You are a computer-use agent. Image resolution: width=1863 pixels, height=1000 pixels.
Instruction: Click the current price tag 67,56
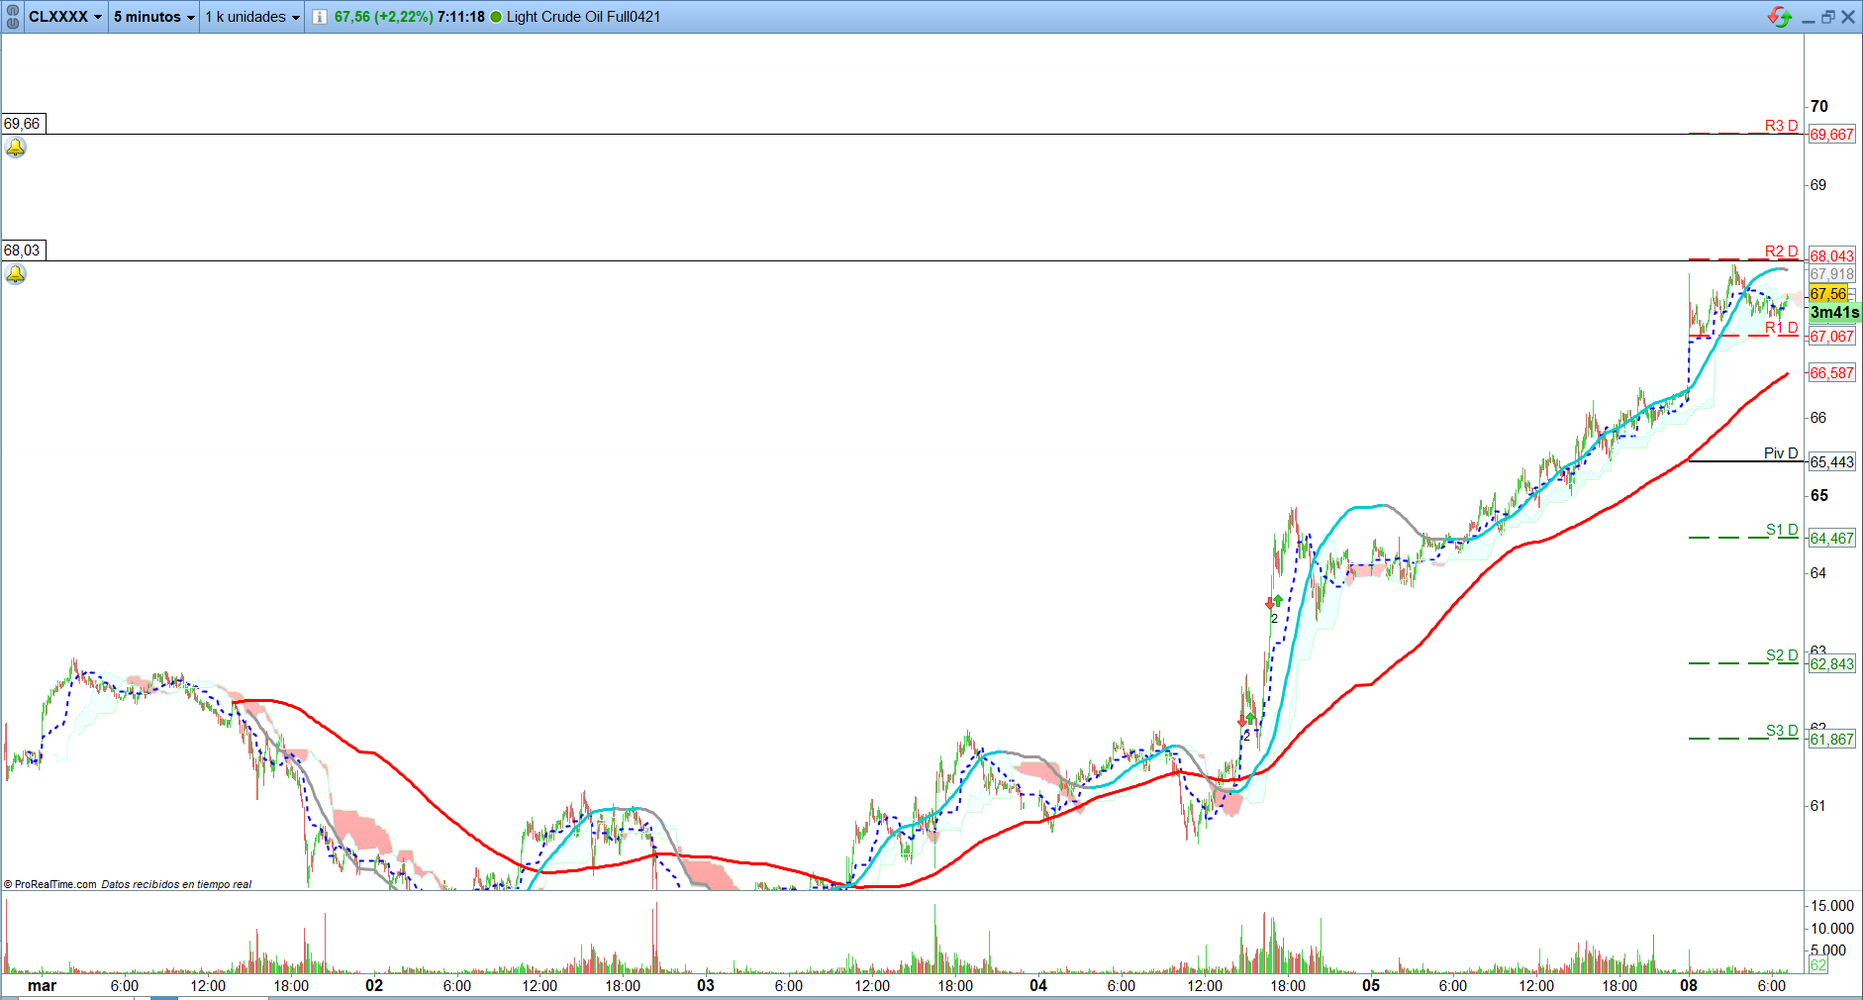pyautogui.click(x=1829, y=294)
